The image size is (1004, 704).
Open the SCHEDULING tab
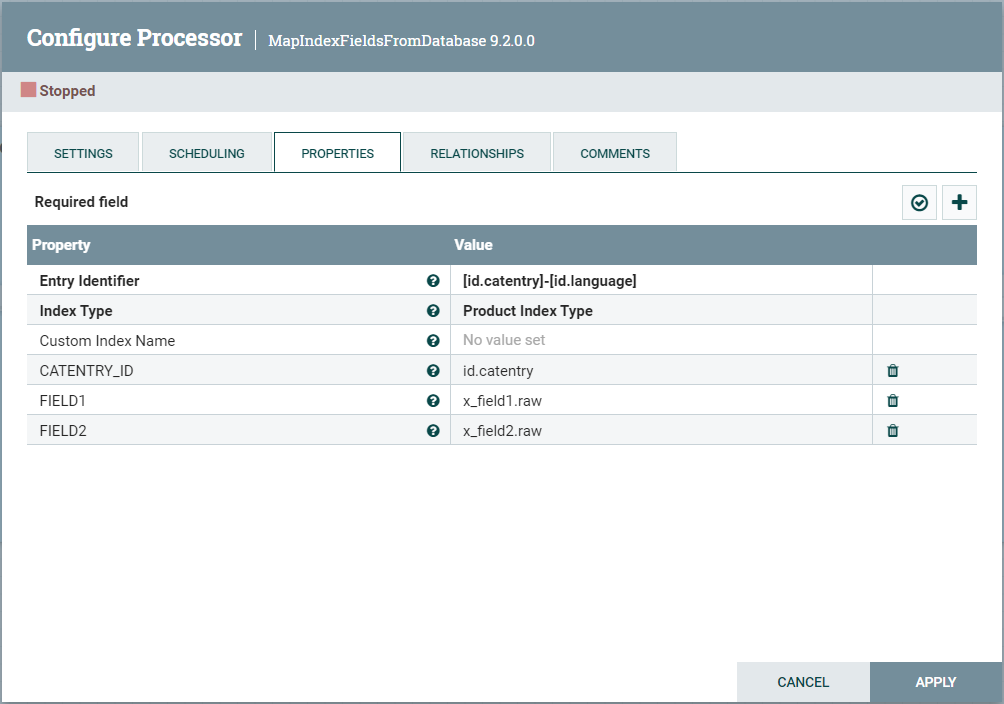coord(207,153)
